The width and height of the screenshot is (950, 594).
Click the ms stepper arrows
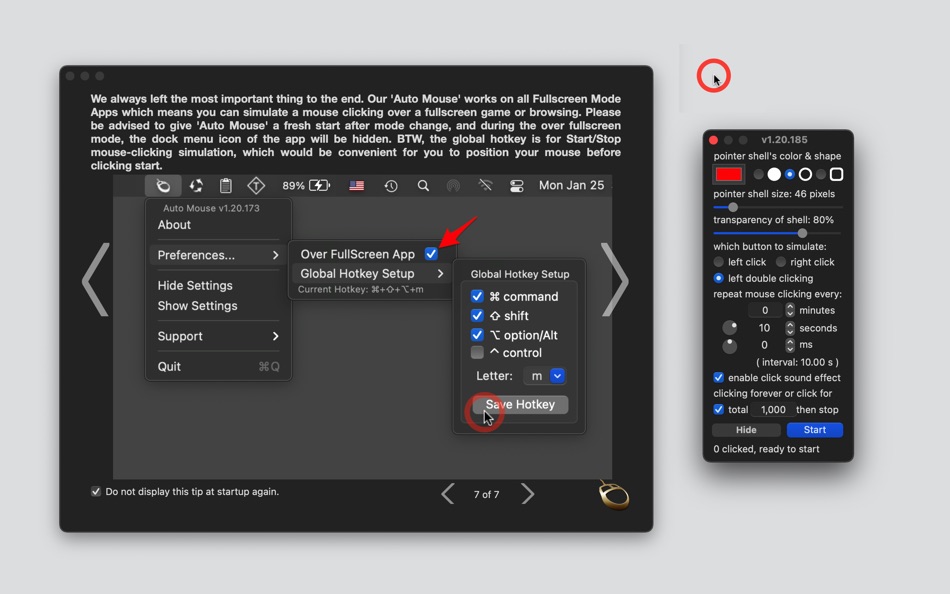789,345
